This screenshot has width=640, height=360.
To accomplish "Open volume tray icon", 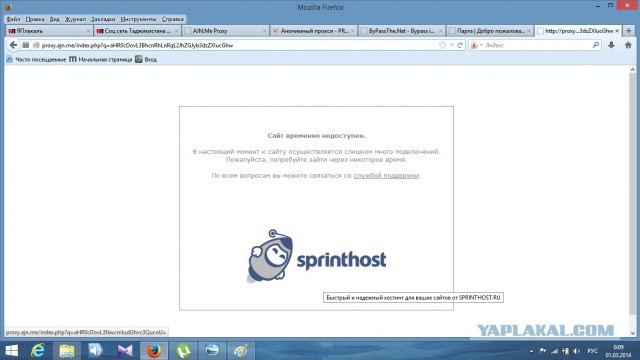I will coord(576,351).
